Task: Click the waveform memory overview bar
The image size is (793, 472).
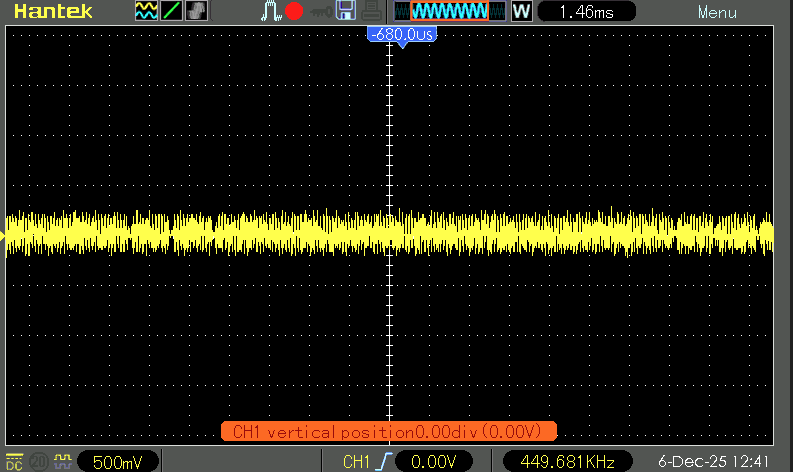Action: click(x=448, y=12)
